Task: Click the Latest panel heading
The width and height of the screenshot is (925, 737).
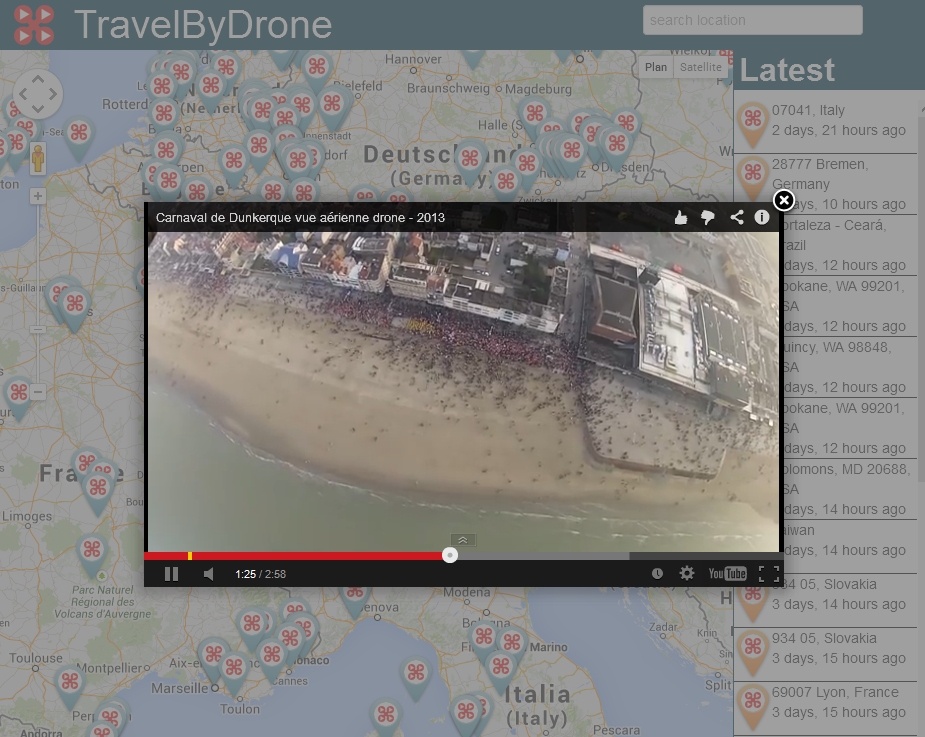Action: [x=787, y=70]
